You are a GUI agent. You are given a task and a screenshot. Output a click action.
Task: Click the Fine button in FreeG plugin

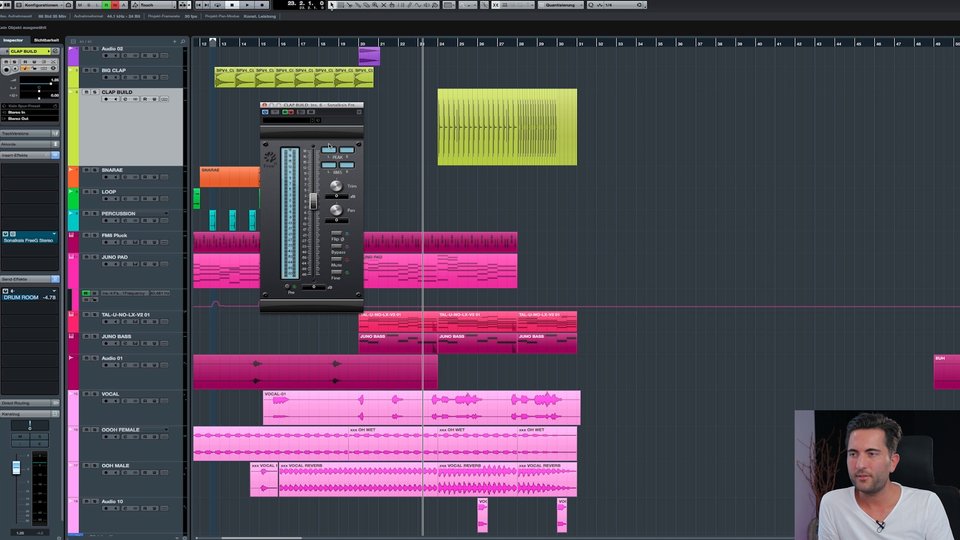[x=337, y=272]
